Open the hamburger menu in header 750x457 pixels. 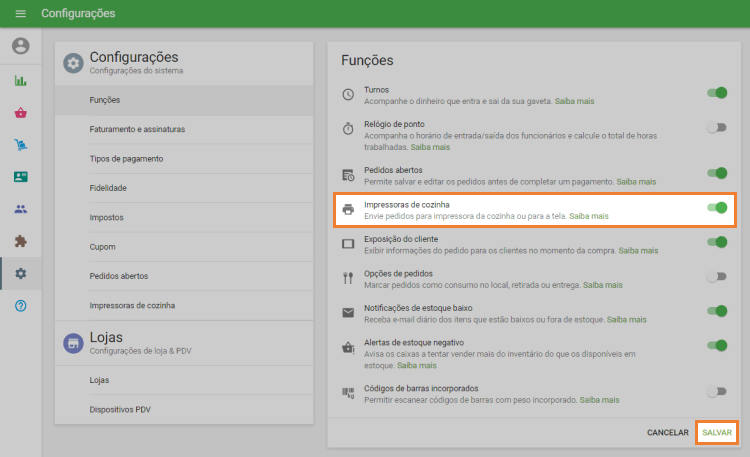coord(20,14)
